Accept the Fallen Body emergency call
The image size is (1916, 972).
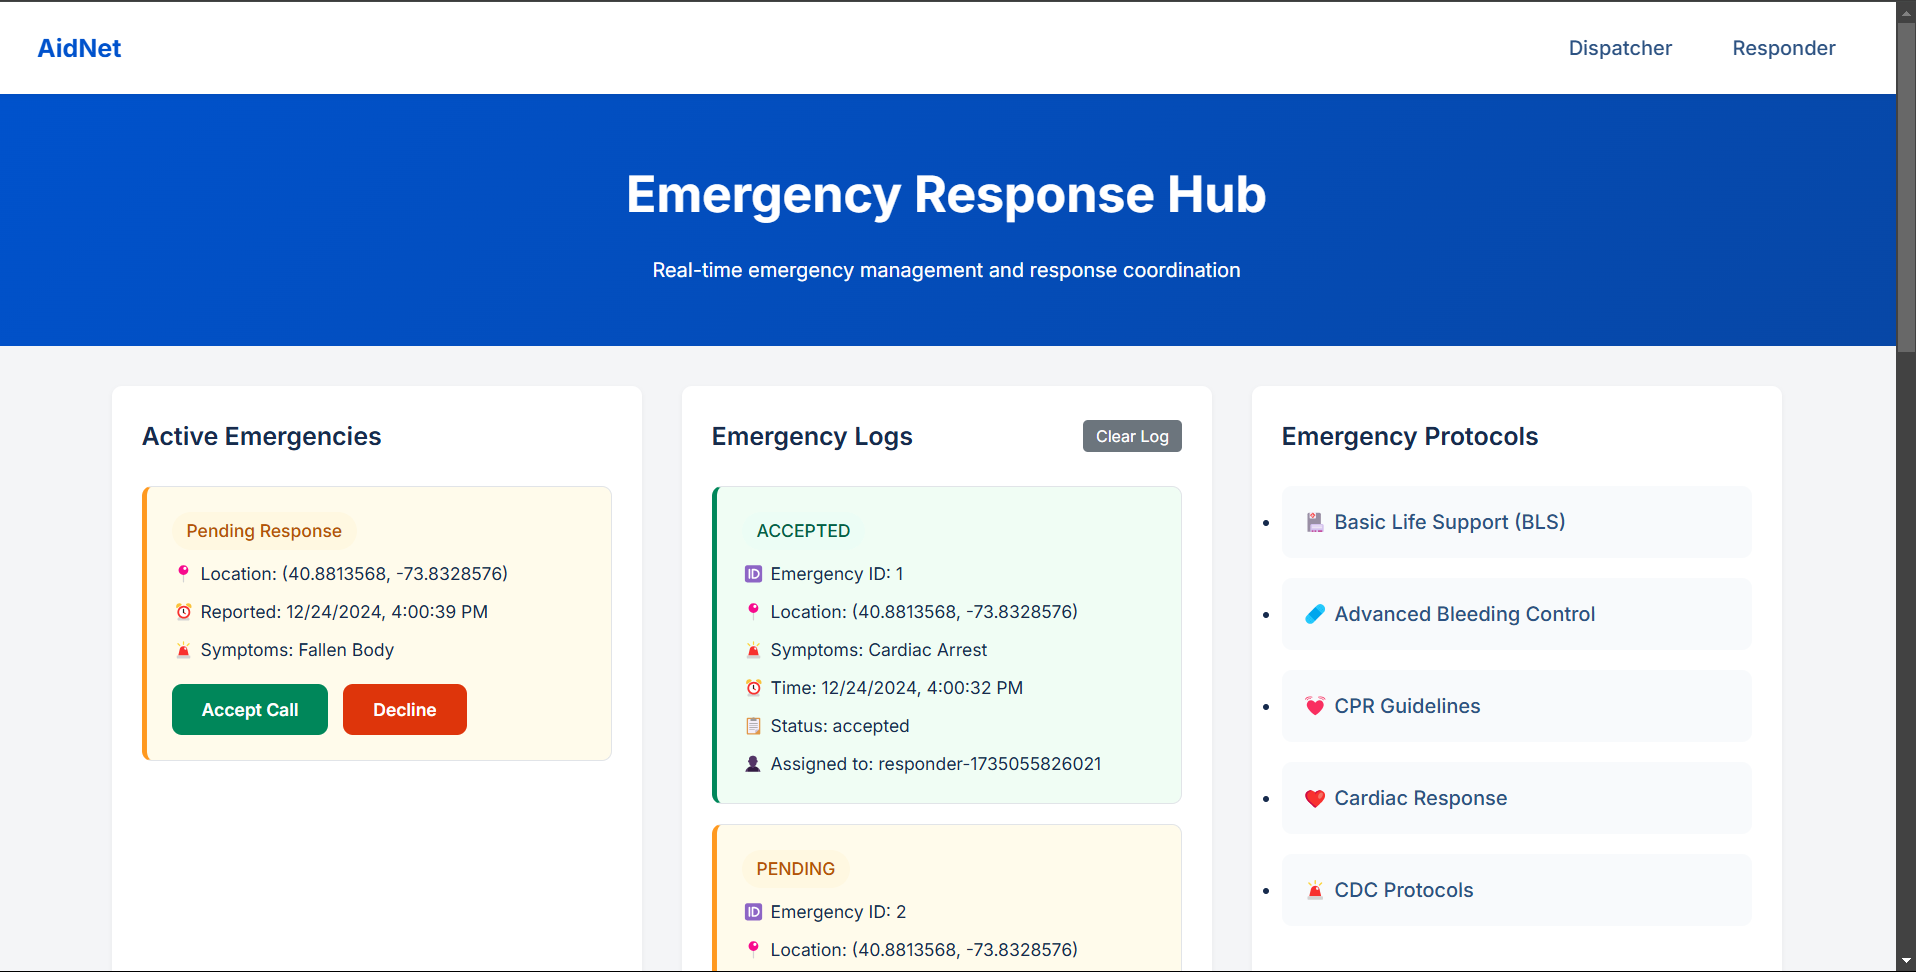tap(250, 710)
